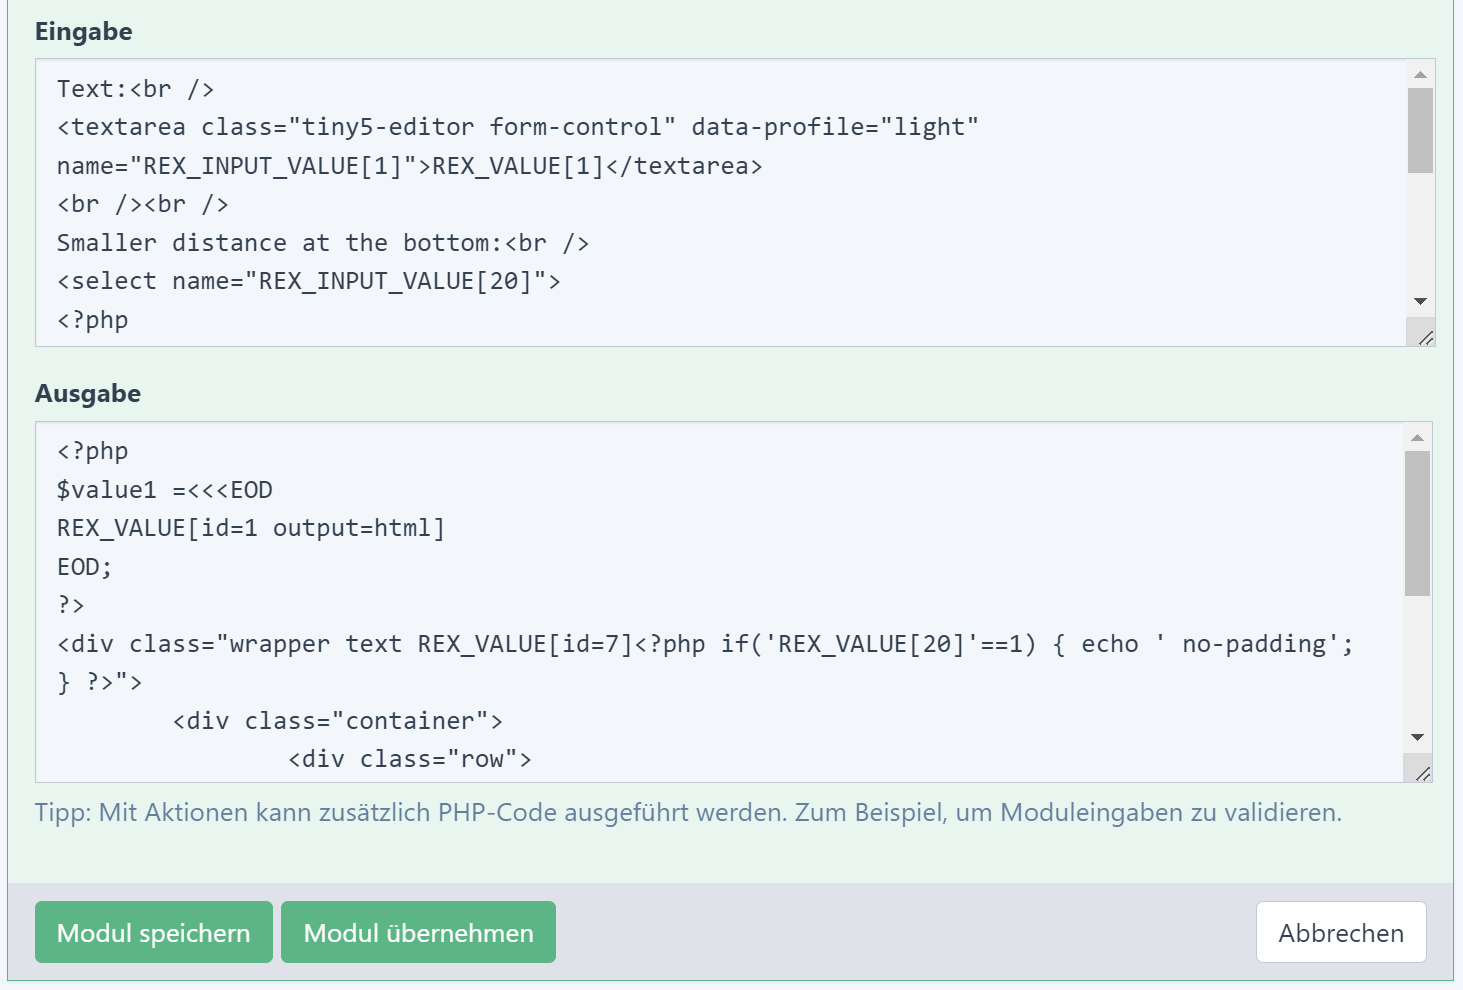Click the Ausgabe textarea resize handle
1463x990 pixels.
coord(1422,773)
